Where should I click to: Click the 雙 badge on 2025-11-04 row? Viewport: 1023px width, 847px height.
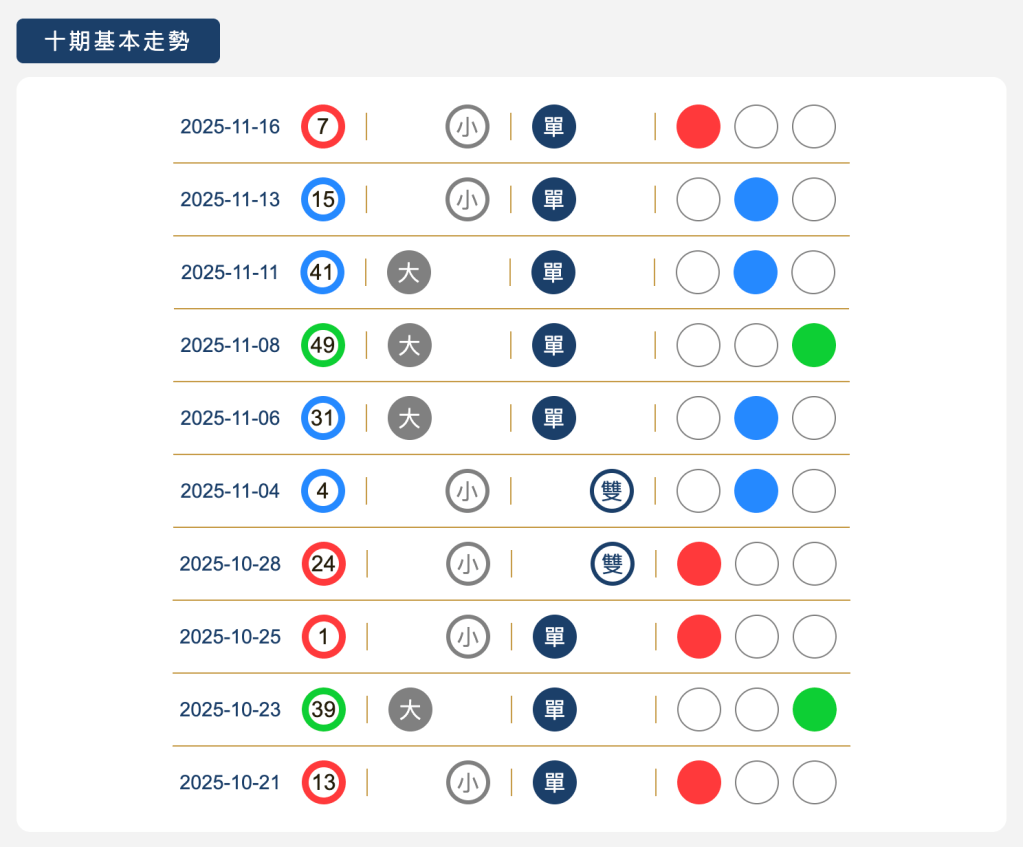click(612, 491)
